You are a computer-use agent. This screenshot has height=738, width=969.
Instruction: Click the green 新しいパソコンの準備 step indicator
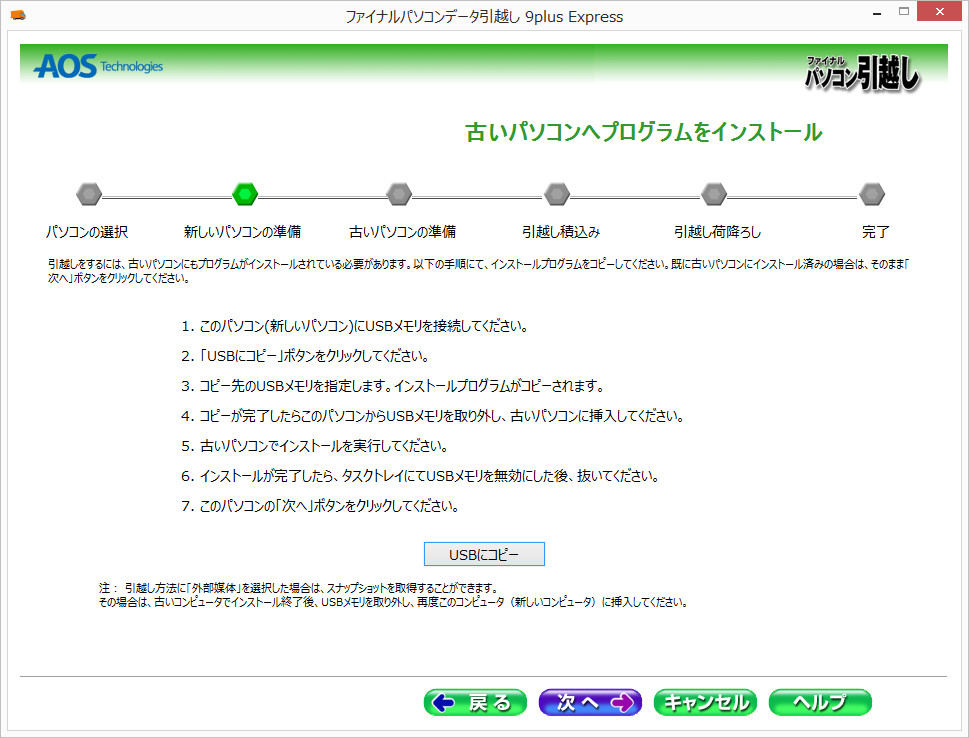[x=245, y=194]
